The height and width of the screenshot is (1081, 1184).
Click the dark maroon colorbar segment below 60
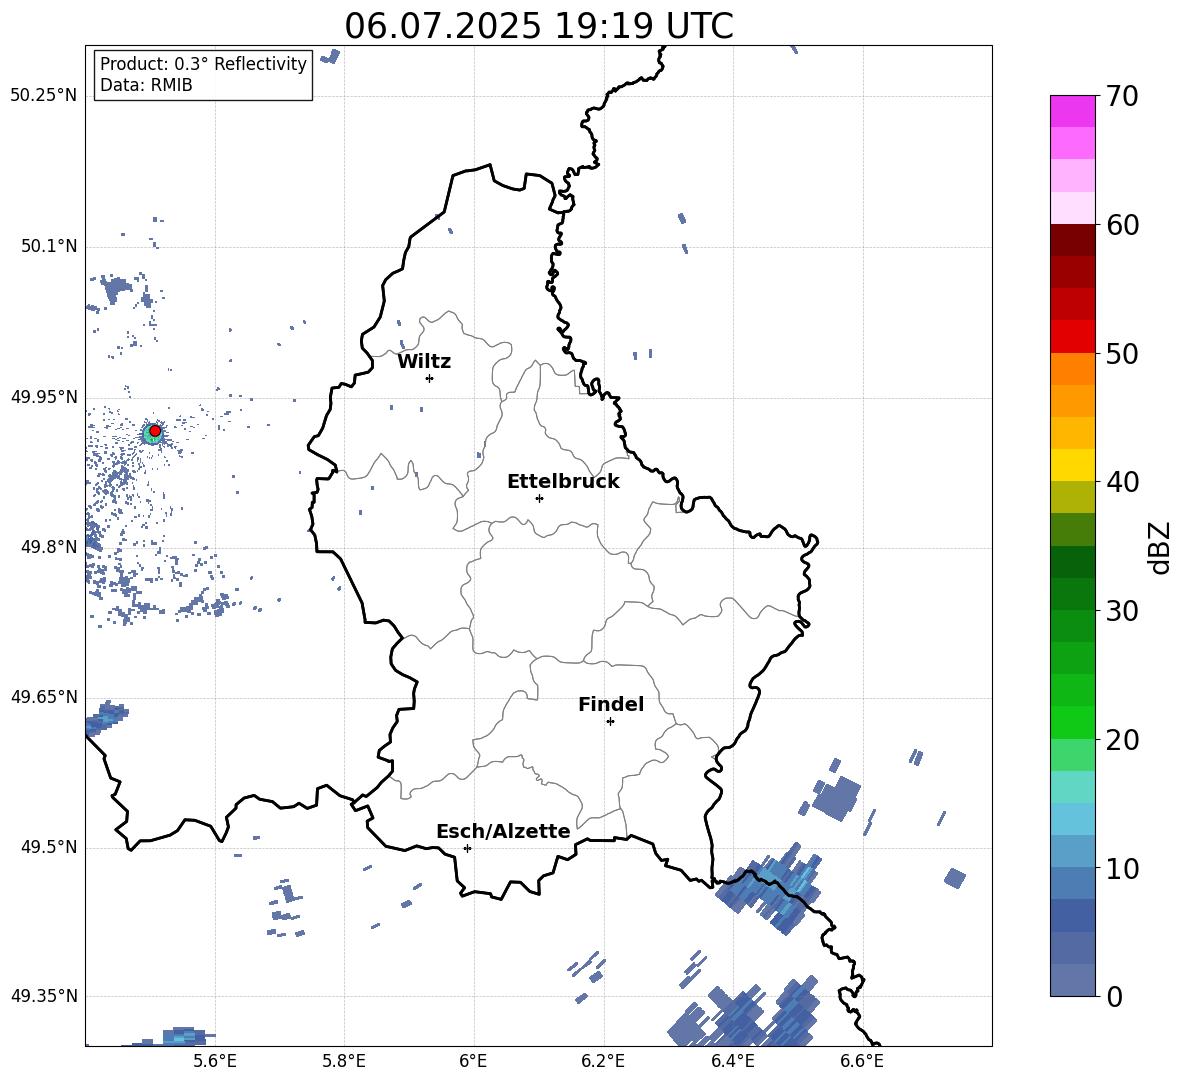click(1073, 240)
